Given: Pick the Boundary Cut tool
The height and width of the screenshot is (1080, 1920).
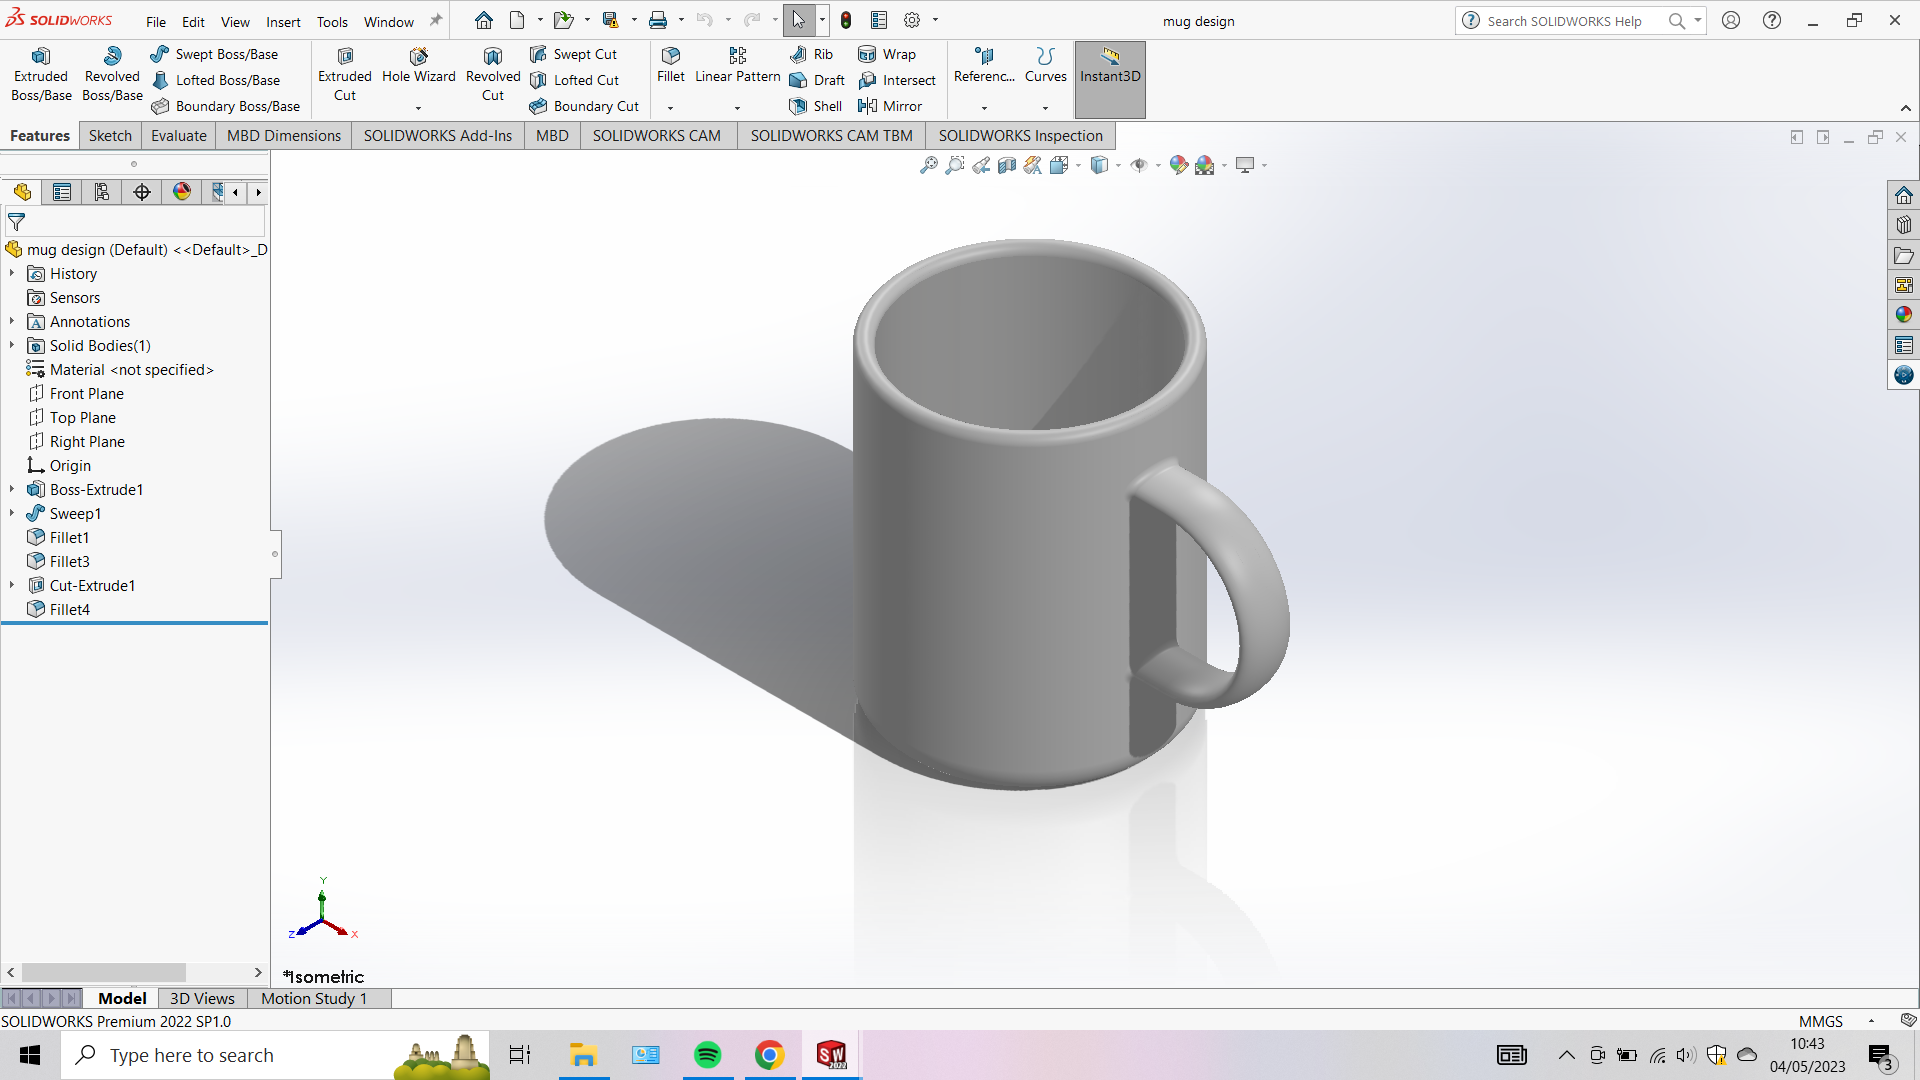Looking at the screenshot, I should [x=584, y=106].
